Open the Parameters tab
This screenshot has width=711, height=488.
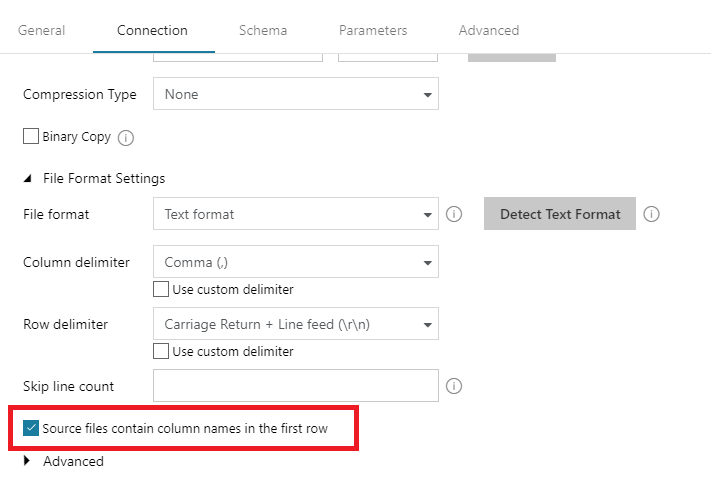coord(373,30)
